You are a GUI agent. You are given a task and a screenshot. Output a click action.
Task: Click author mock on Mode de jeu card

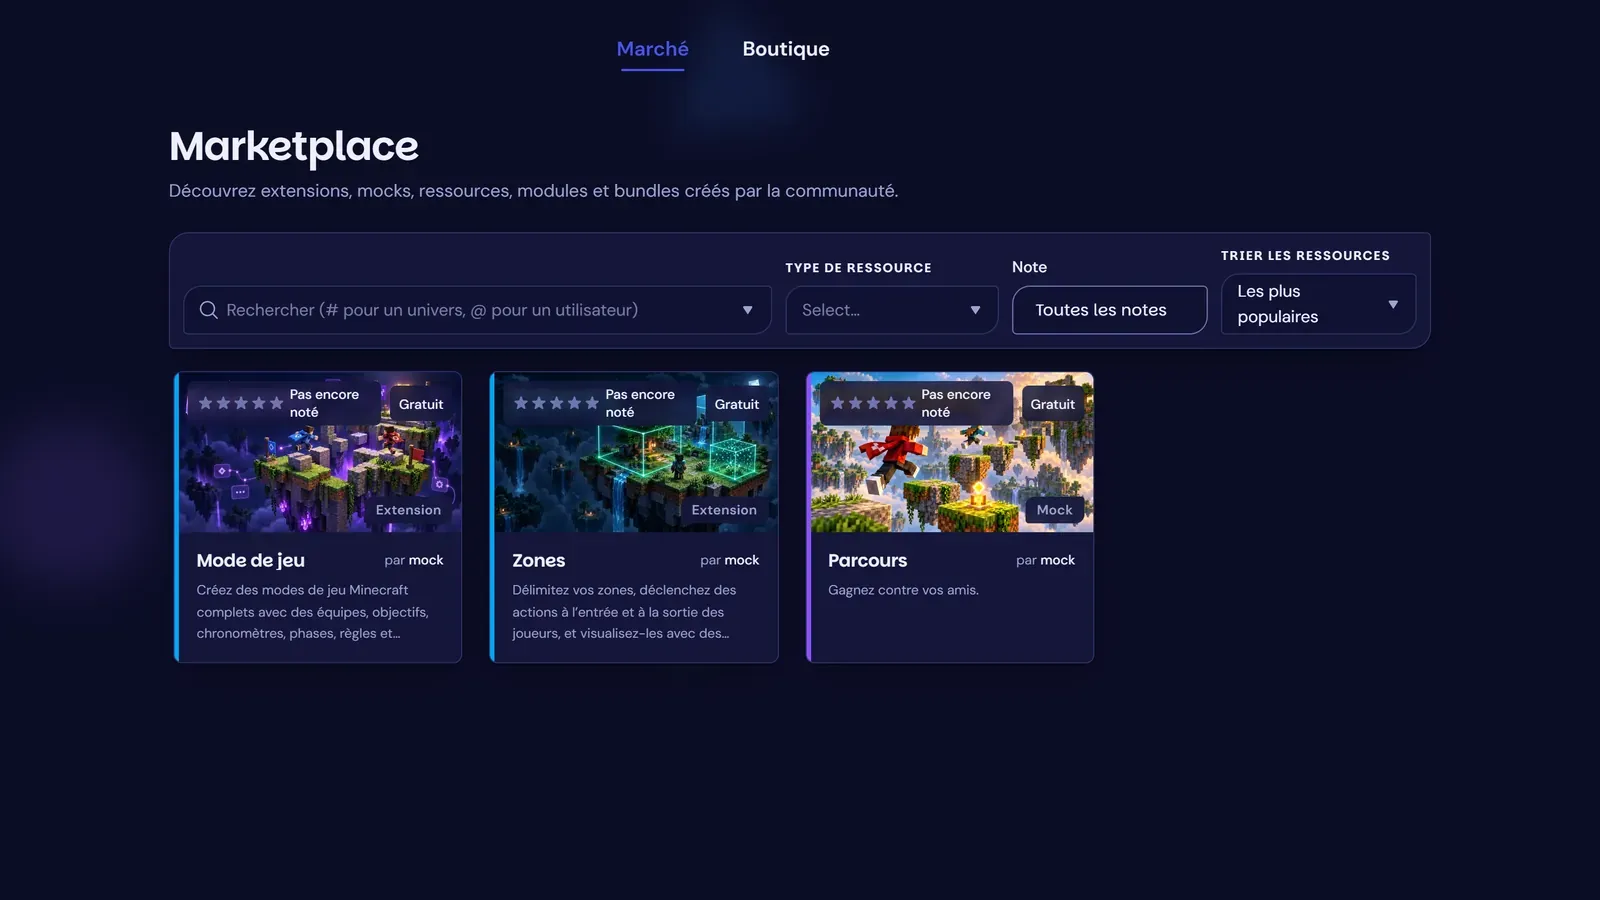point(426,560)
